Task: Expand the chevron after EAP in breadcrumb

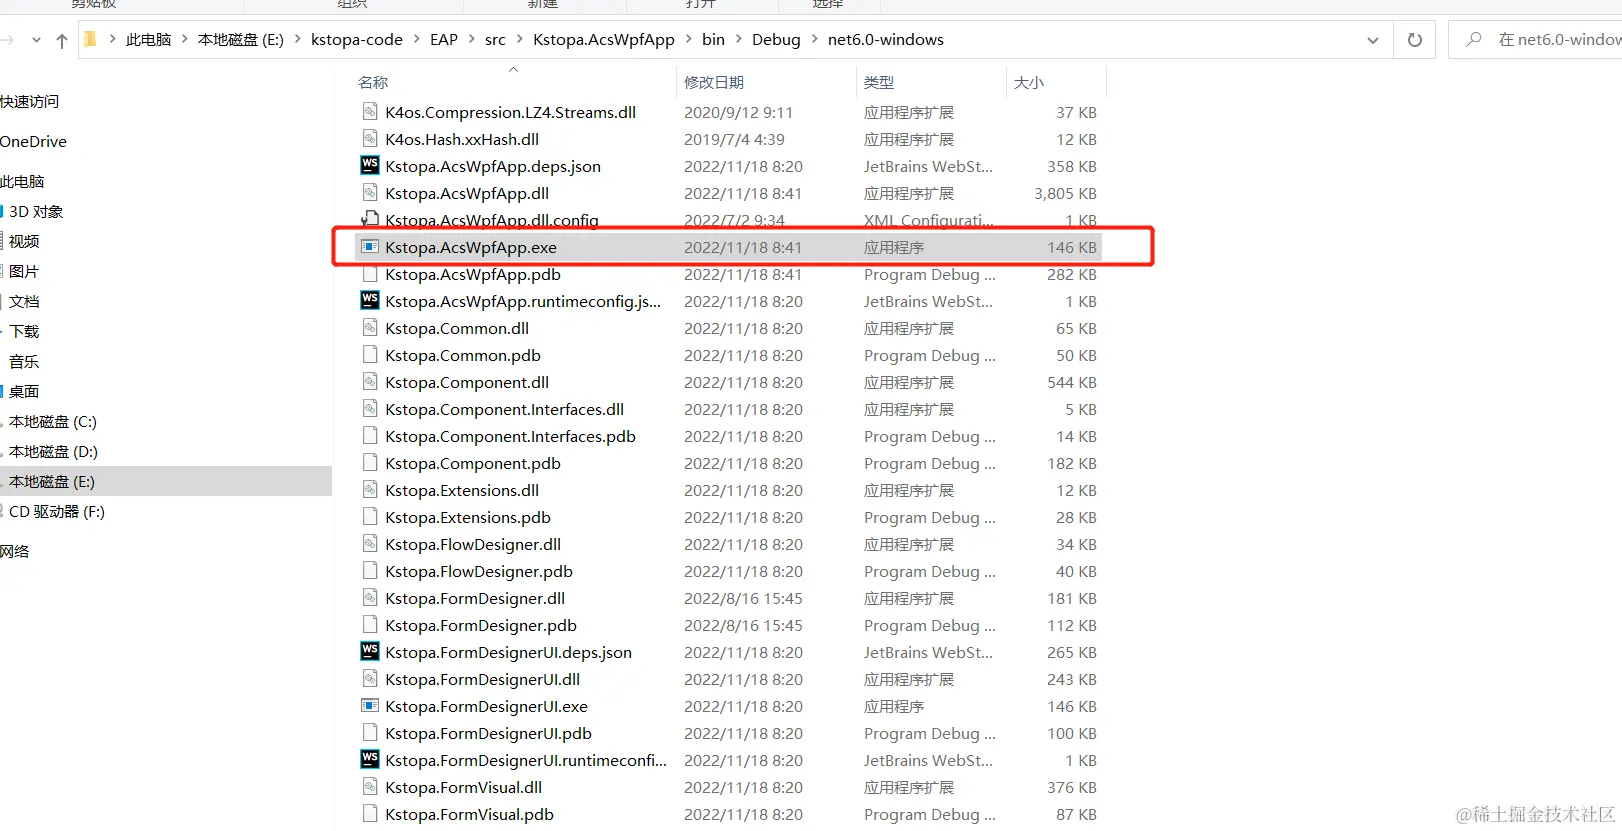Action: point(471,40)
